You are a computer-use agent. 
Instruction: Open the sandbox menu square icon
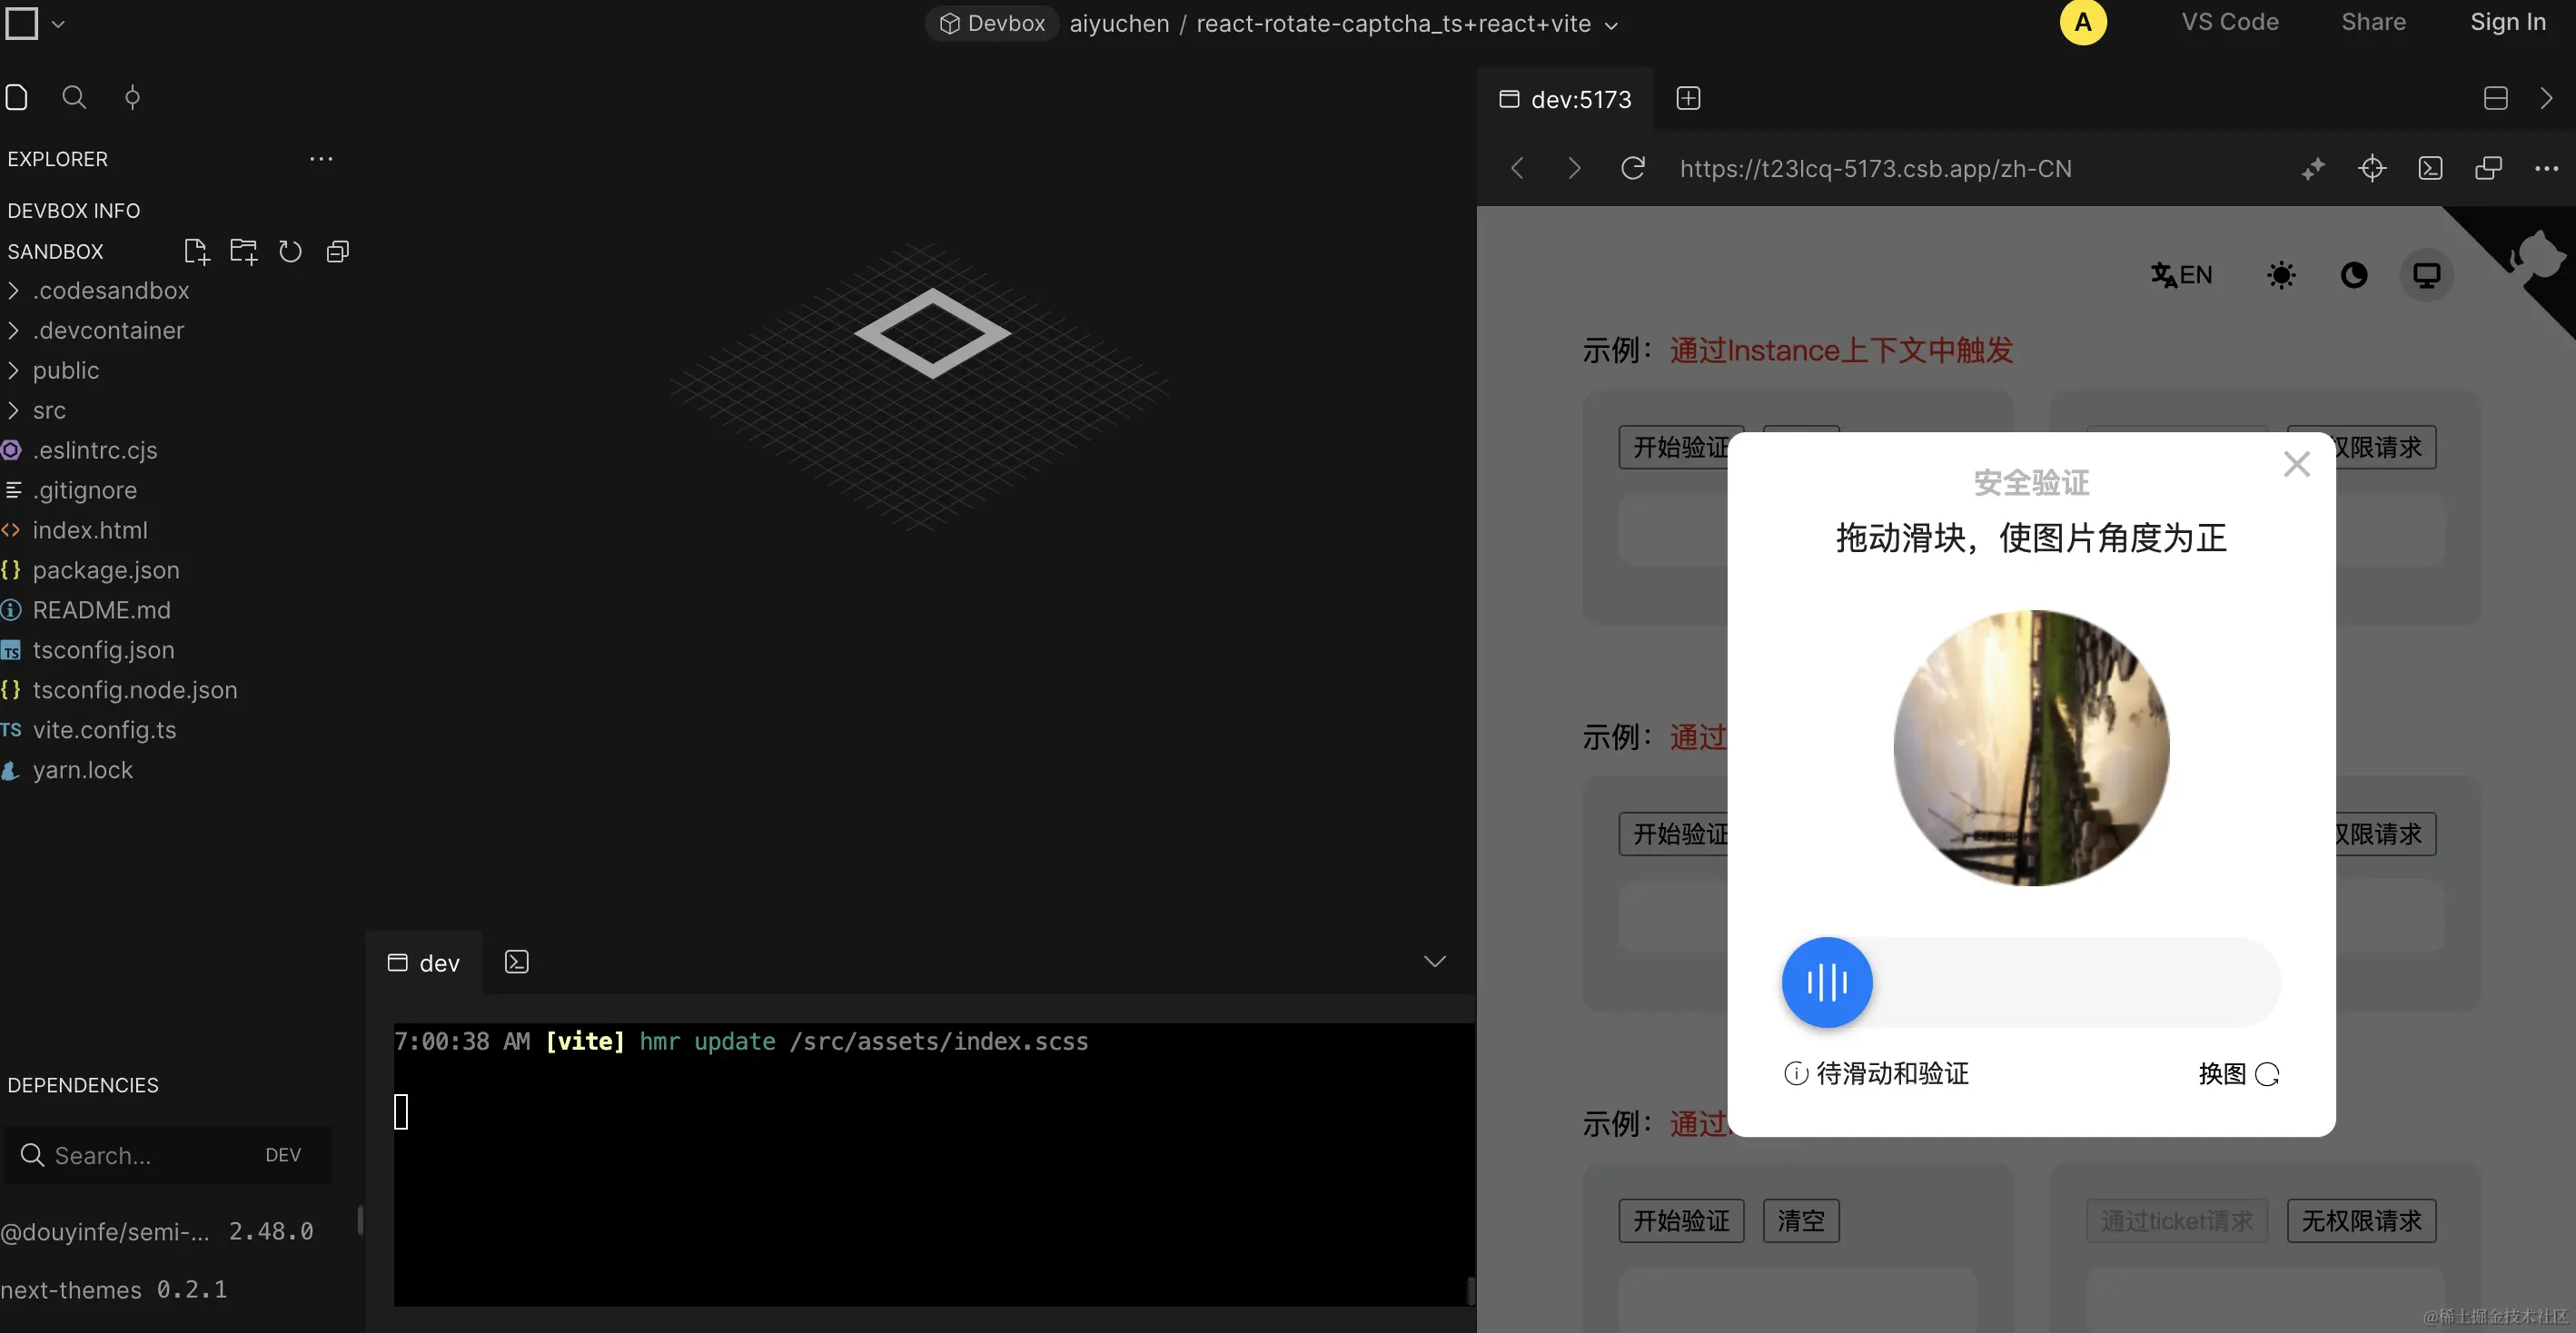22,23
